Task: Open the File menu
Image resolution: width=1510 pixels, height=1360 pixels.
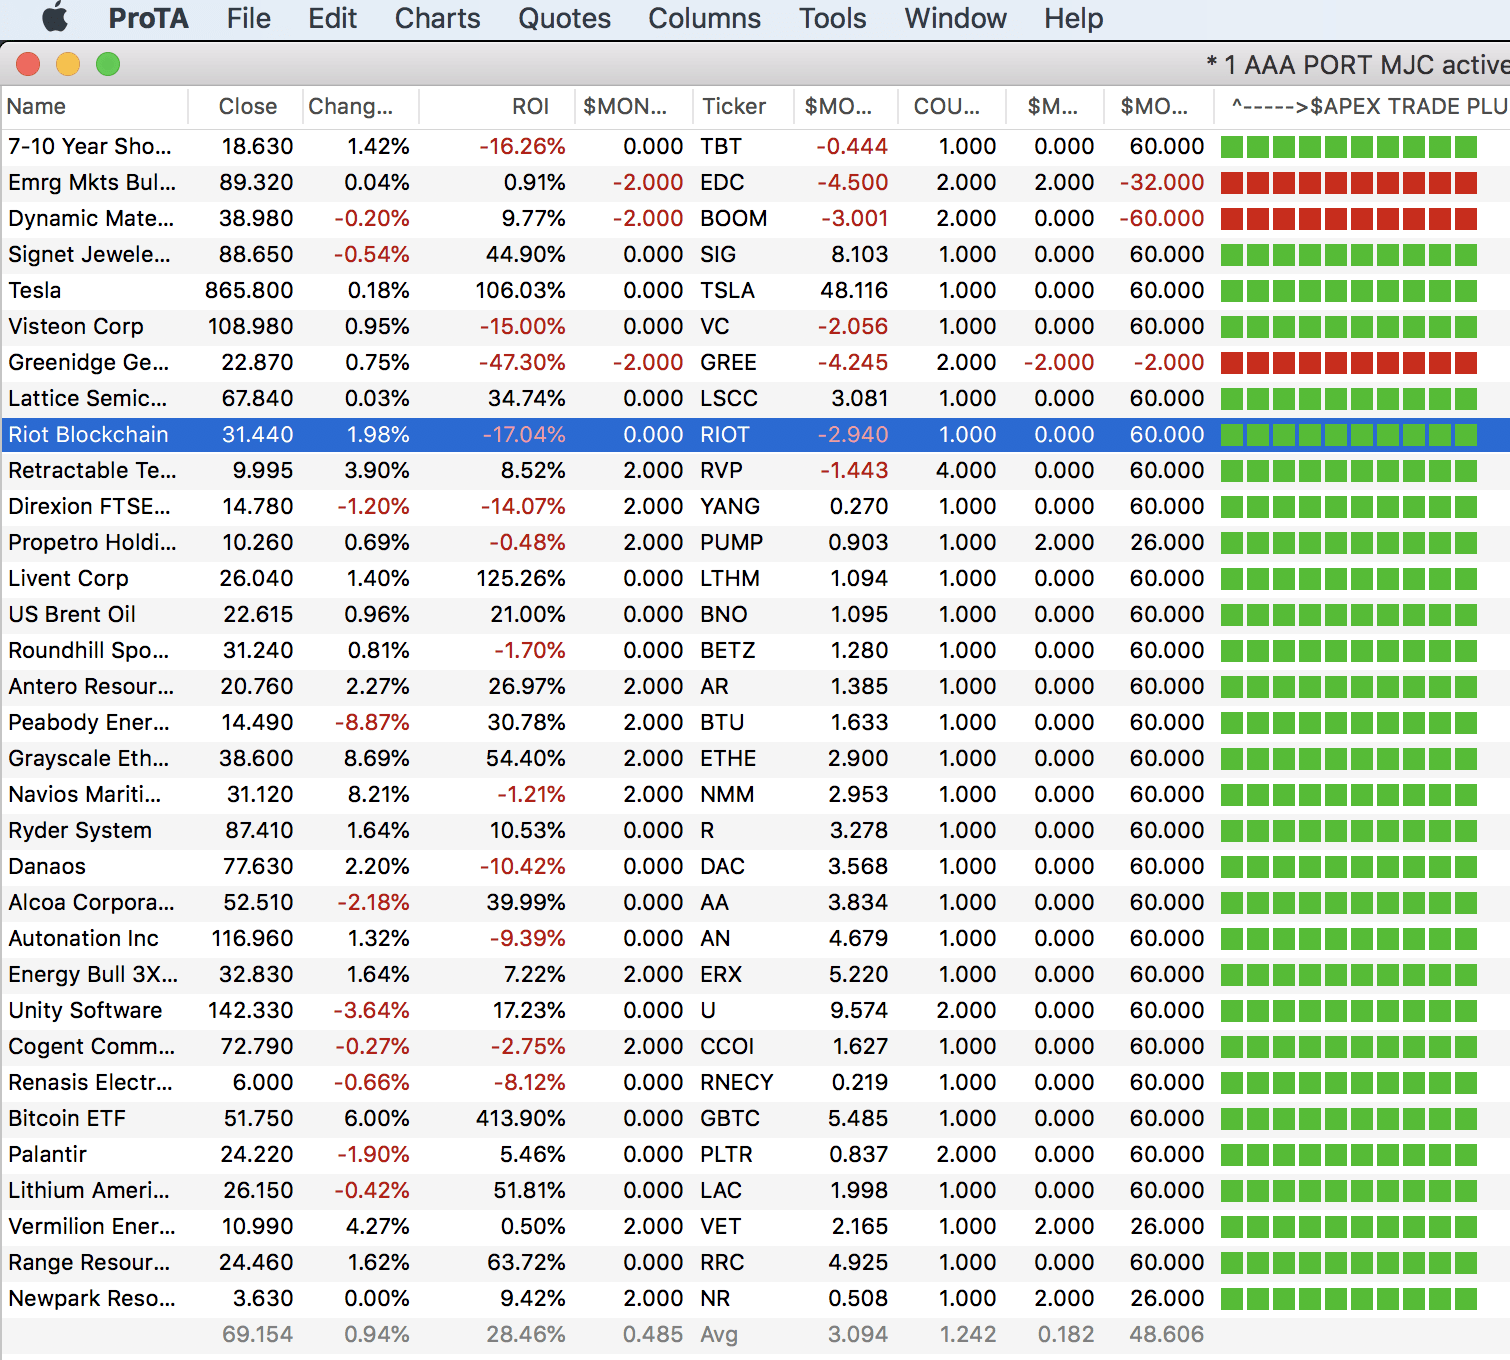Action: tap(249, 18)
